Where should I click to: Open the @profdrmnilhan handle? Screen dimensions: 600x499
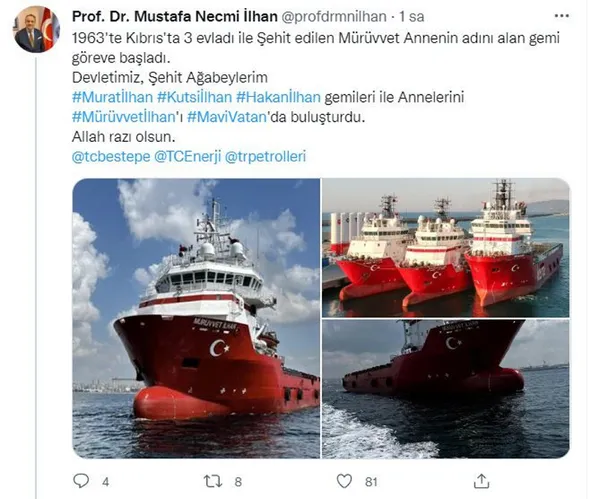click(334, 16)
